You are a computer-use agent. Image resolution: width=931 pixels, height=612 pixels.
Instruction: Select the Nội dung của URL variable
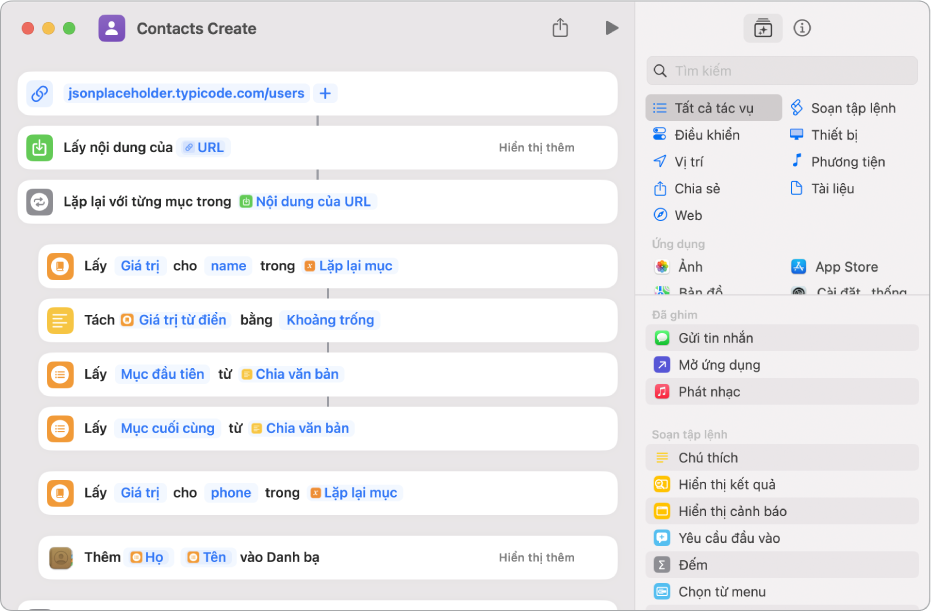(x=306, y=202)
